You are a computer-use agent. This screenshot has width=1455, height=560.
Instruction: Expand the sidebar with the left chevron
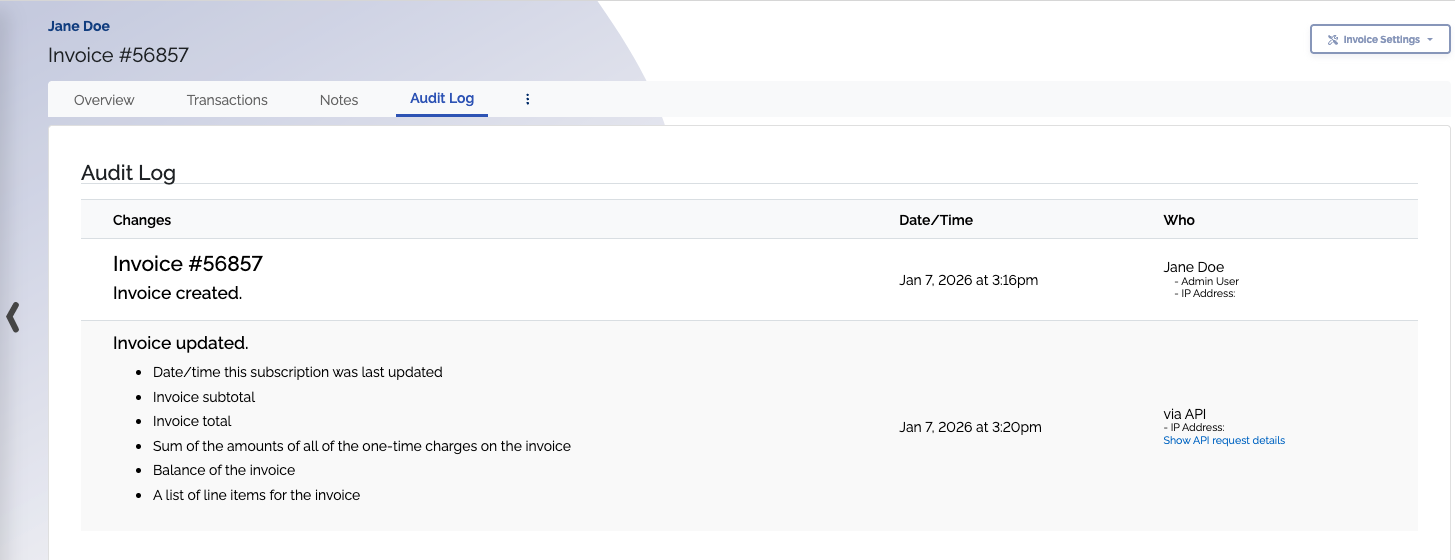(x=13, y=316)
